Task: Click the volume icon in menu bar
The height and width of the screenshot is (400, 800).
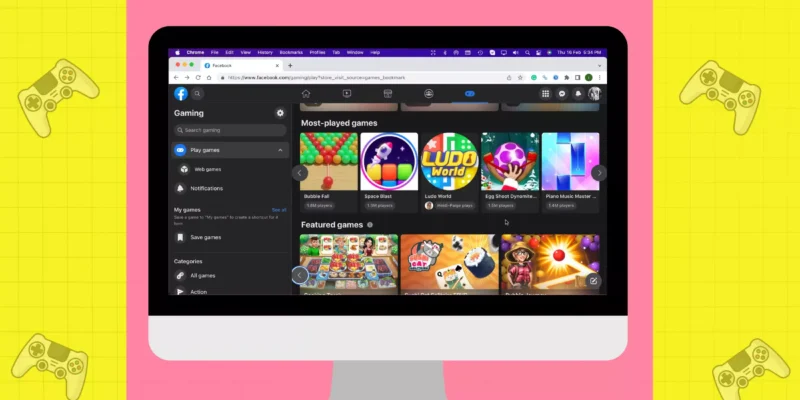Action: 515,53
